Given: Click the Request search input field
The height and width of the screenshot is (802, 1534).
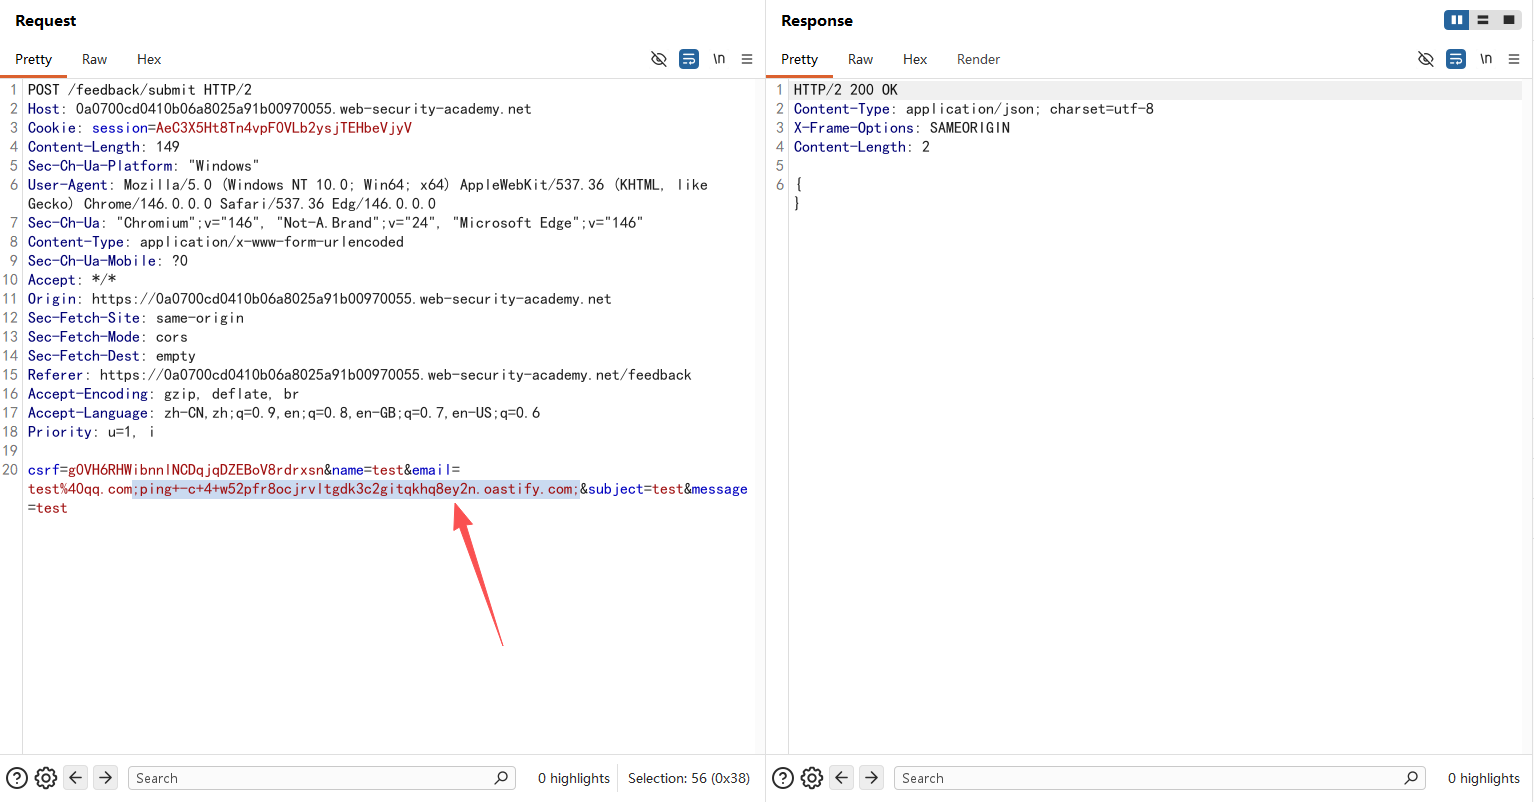Looking at the screenshot, I should point(310,778).
